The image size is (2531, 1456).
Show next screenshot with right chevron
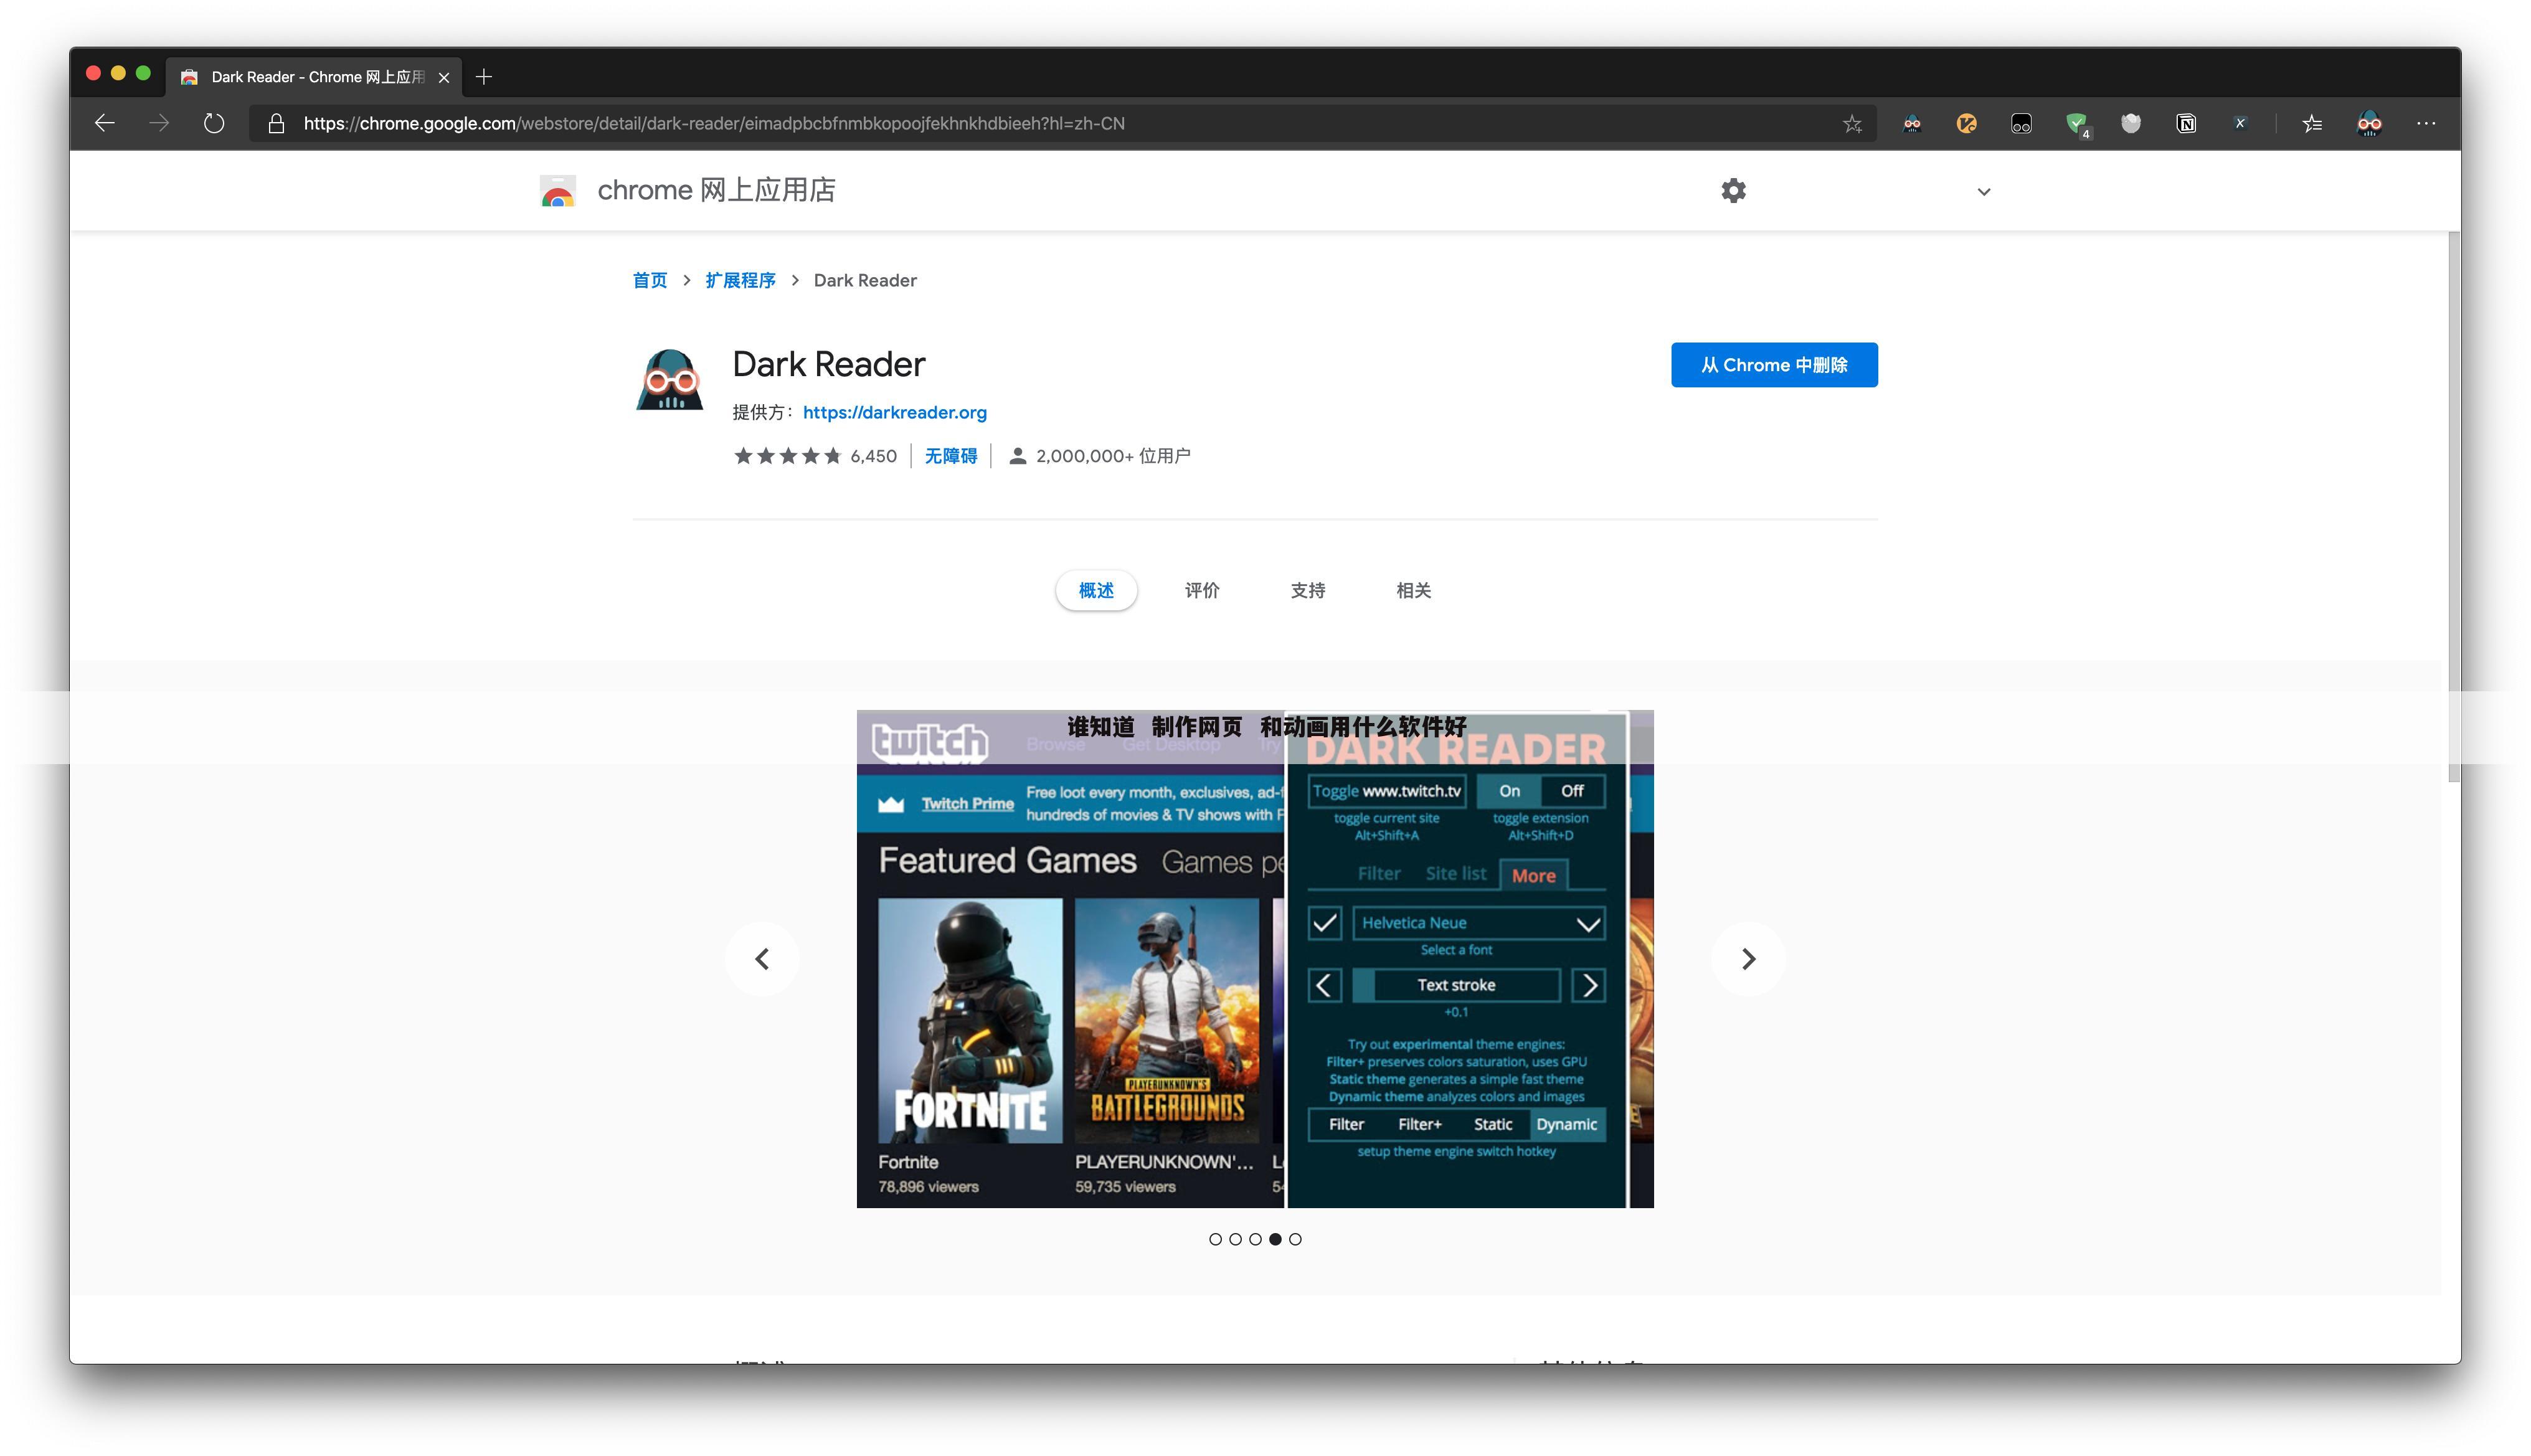pos(1747,959)
